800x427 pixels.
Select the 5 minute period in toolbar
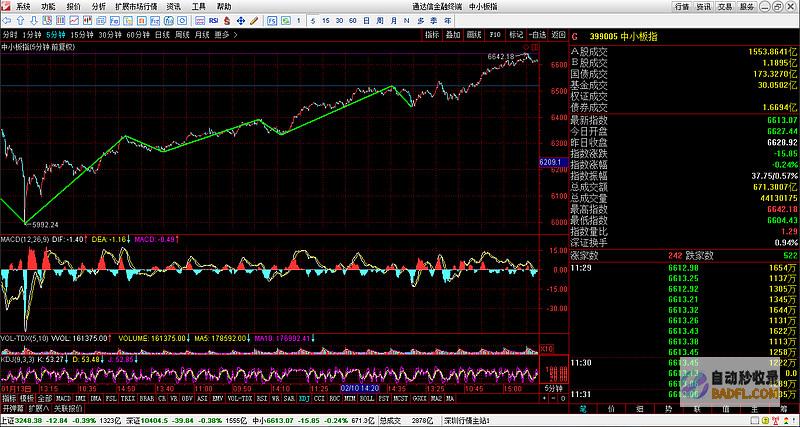coord(313,21)
